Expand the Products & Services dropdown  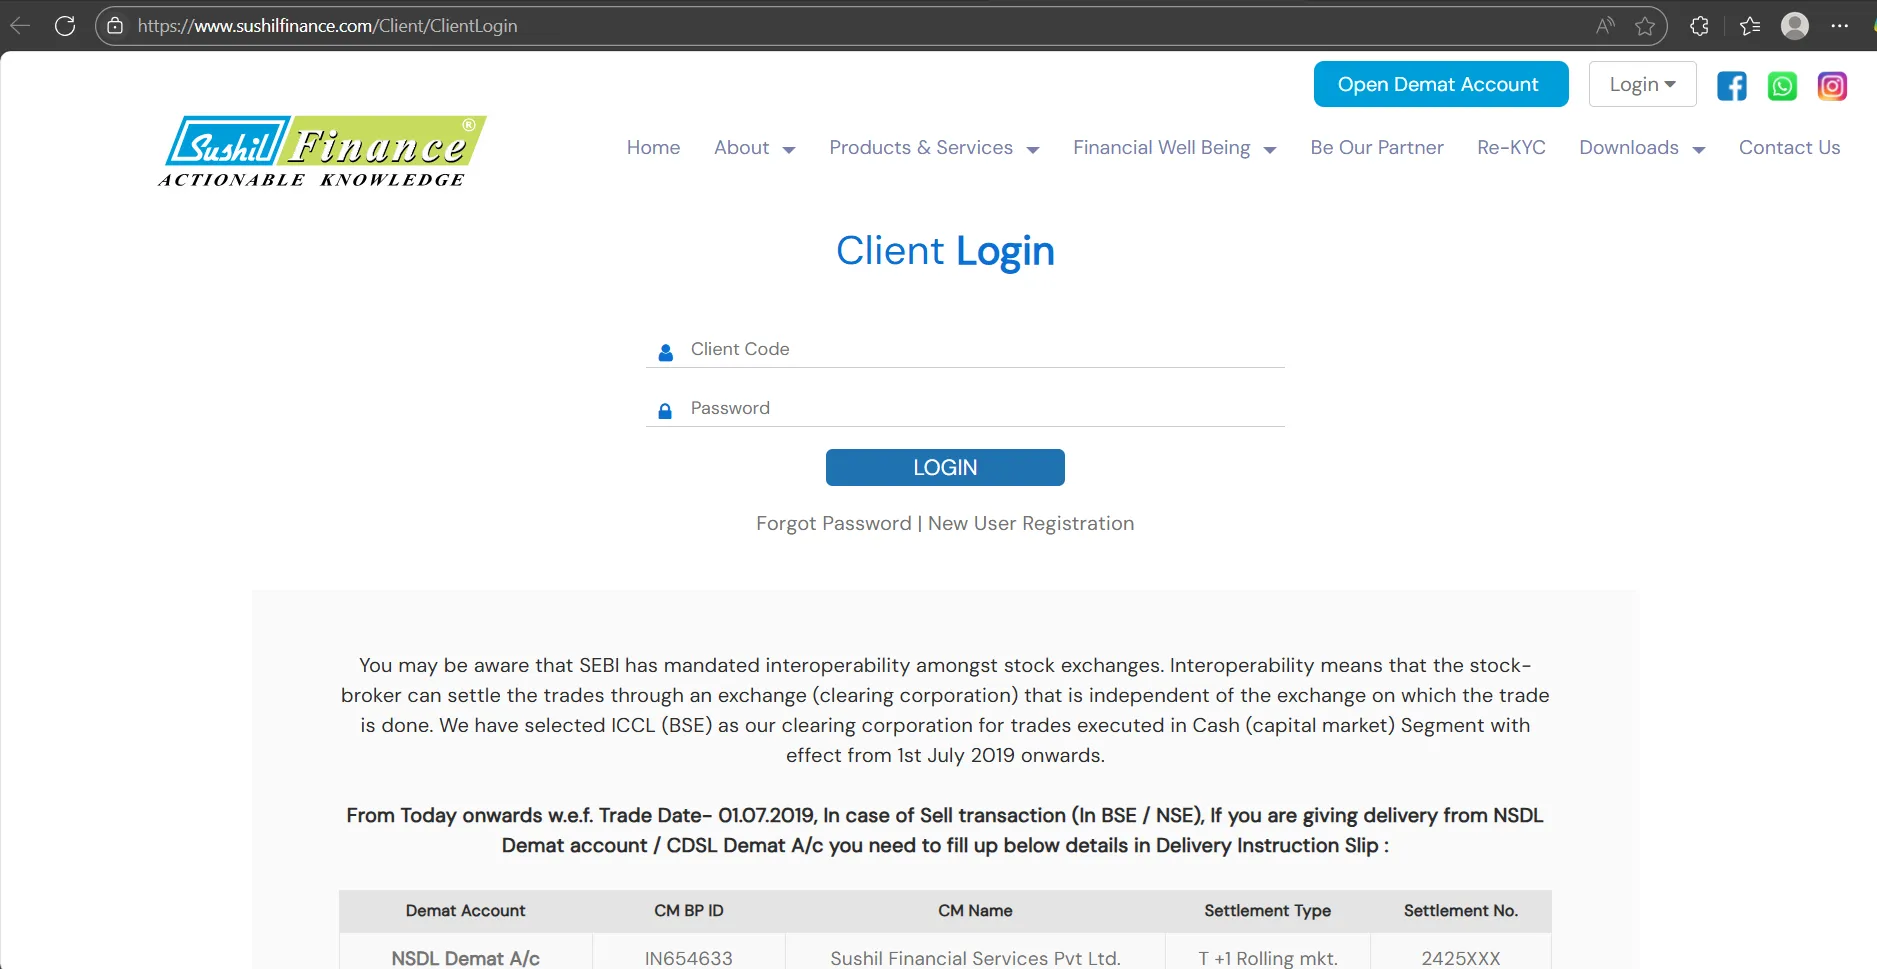(935, 148)
